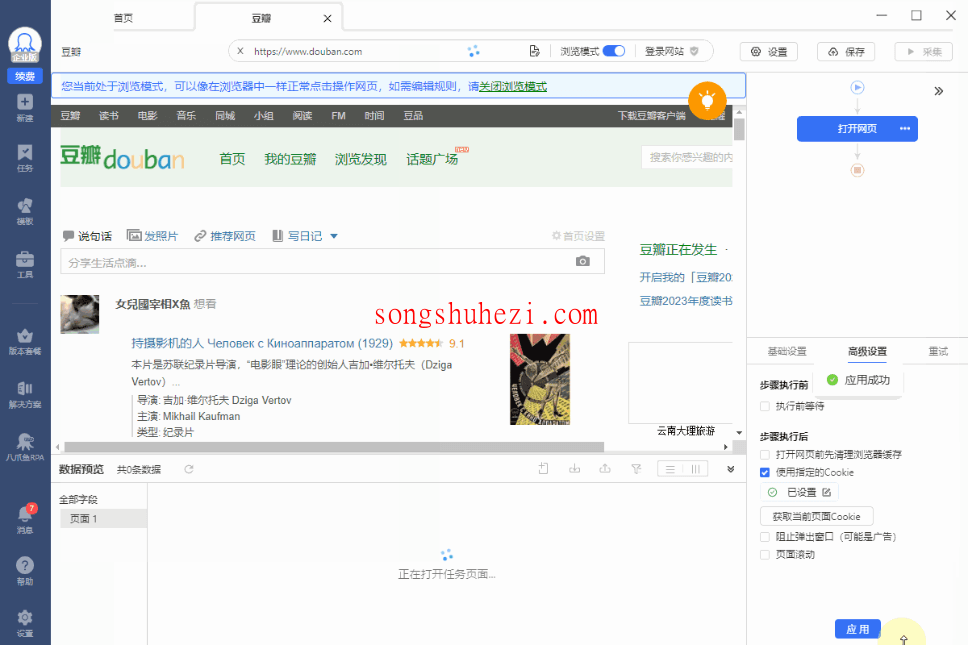970x645 pixels.
Task: Click the top-right 设置 button
Action: pyautogui.click(x=769, y=52)
